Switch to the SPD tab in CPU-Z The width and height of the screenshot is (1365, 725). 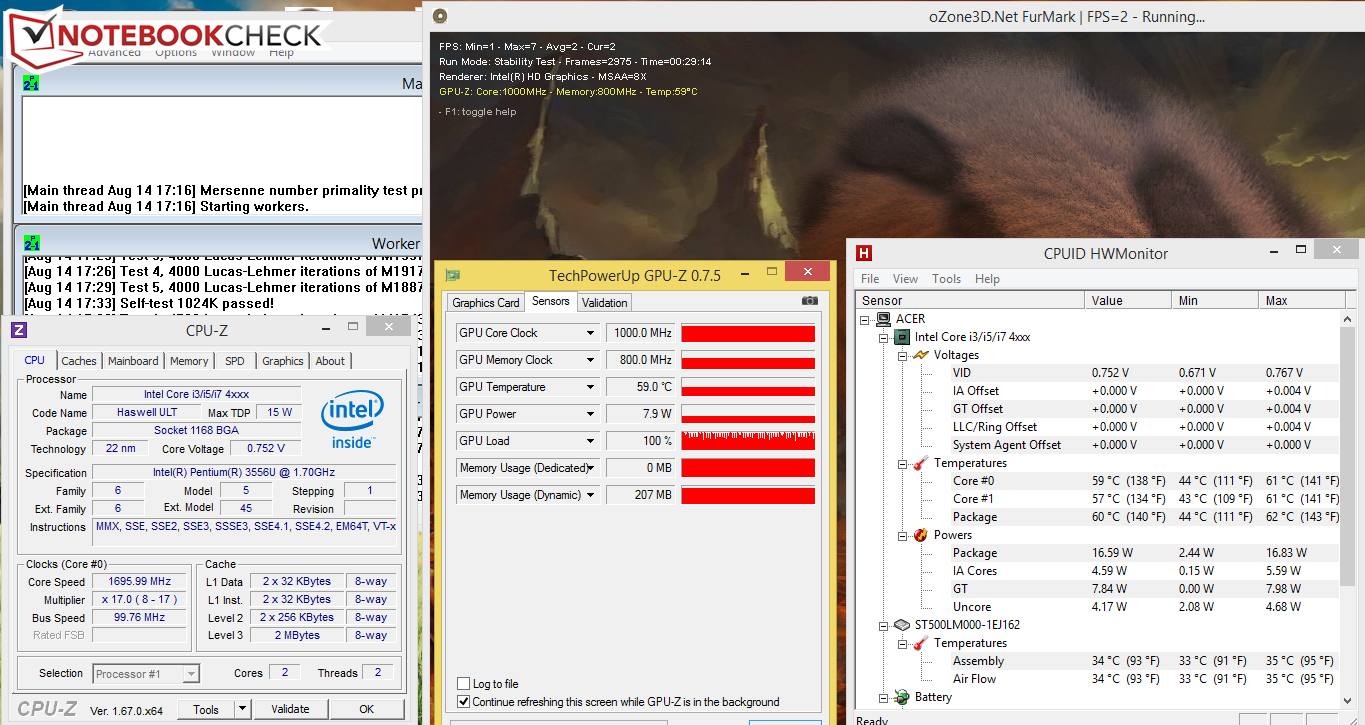pyautogui.click(x=234, y=361)
